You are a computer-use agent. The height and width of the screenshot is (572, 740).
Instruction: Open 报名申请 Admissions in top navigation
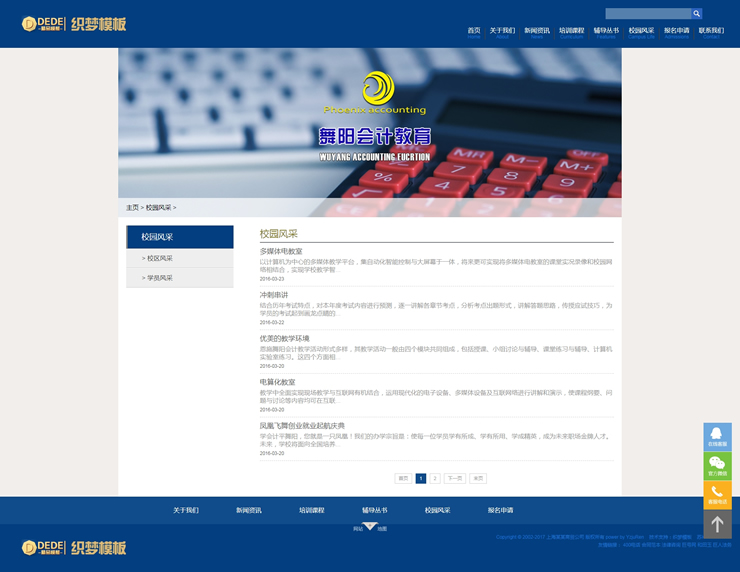(676, 31)
